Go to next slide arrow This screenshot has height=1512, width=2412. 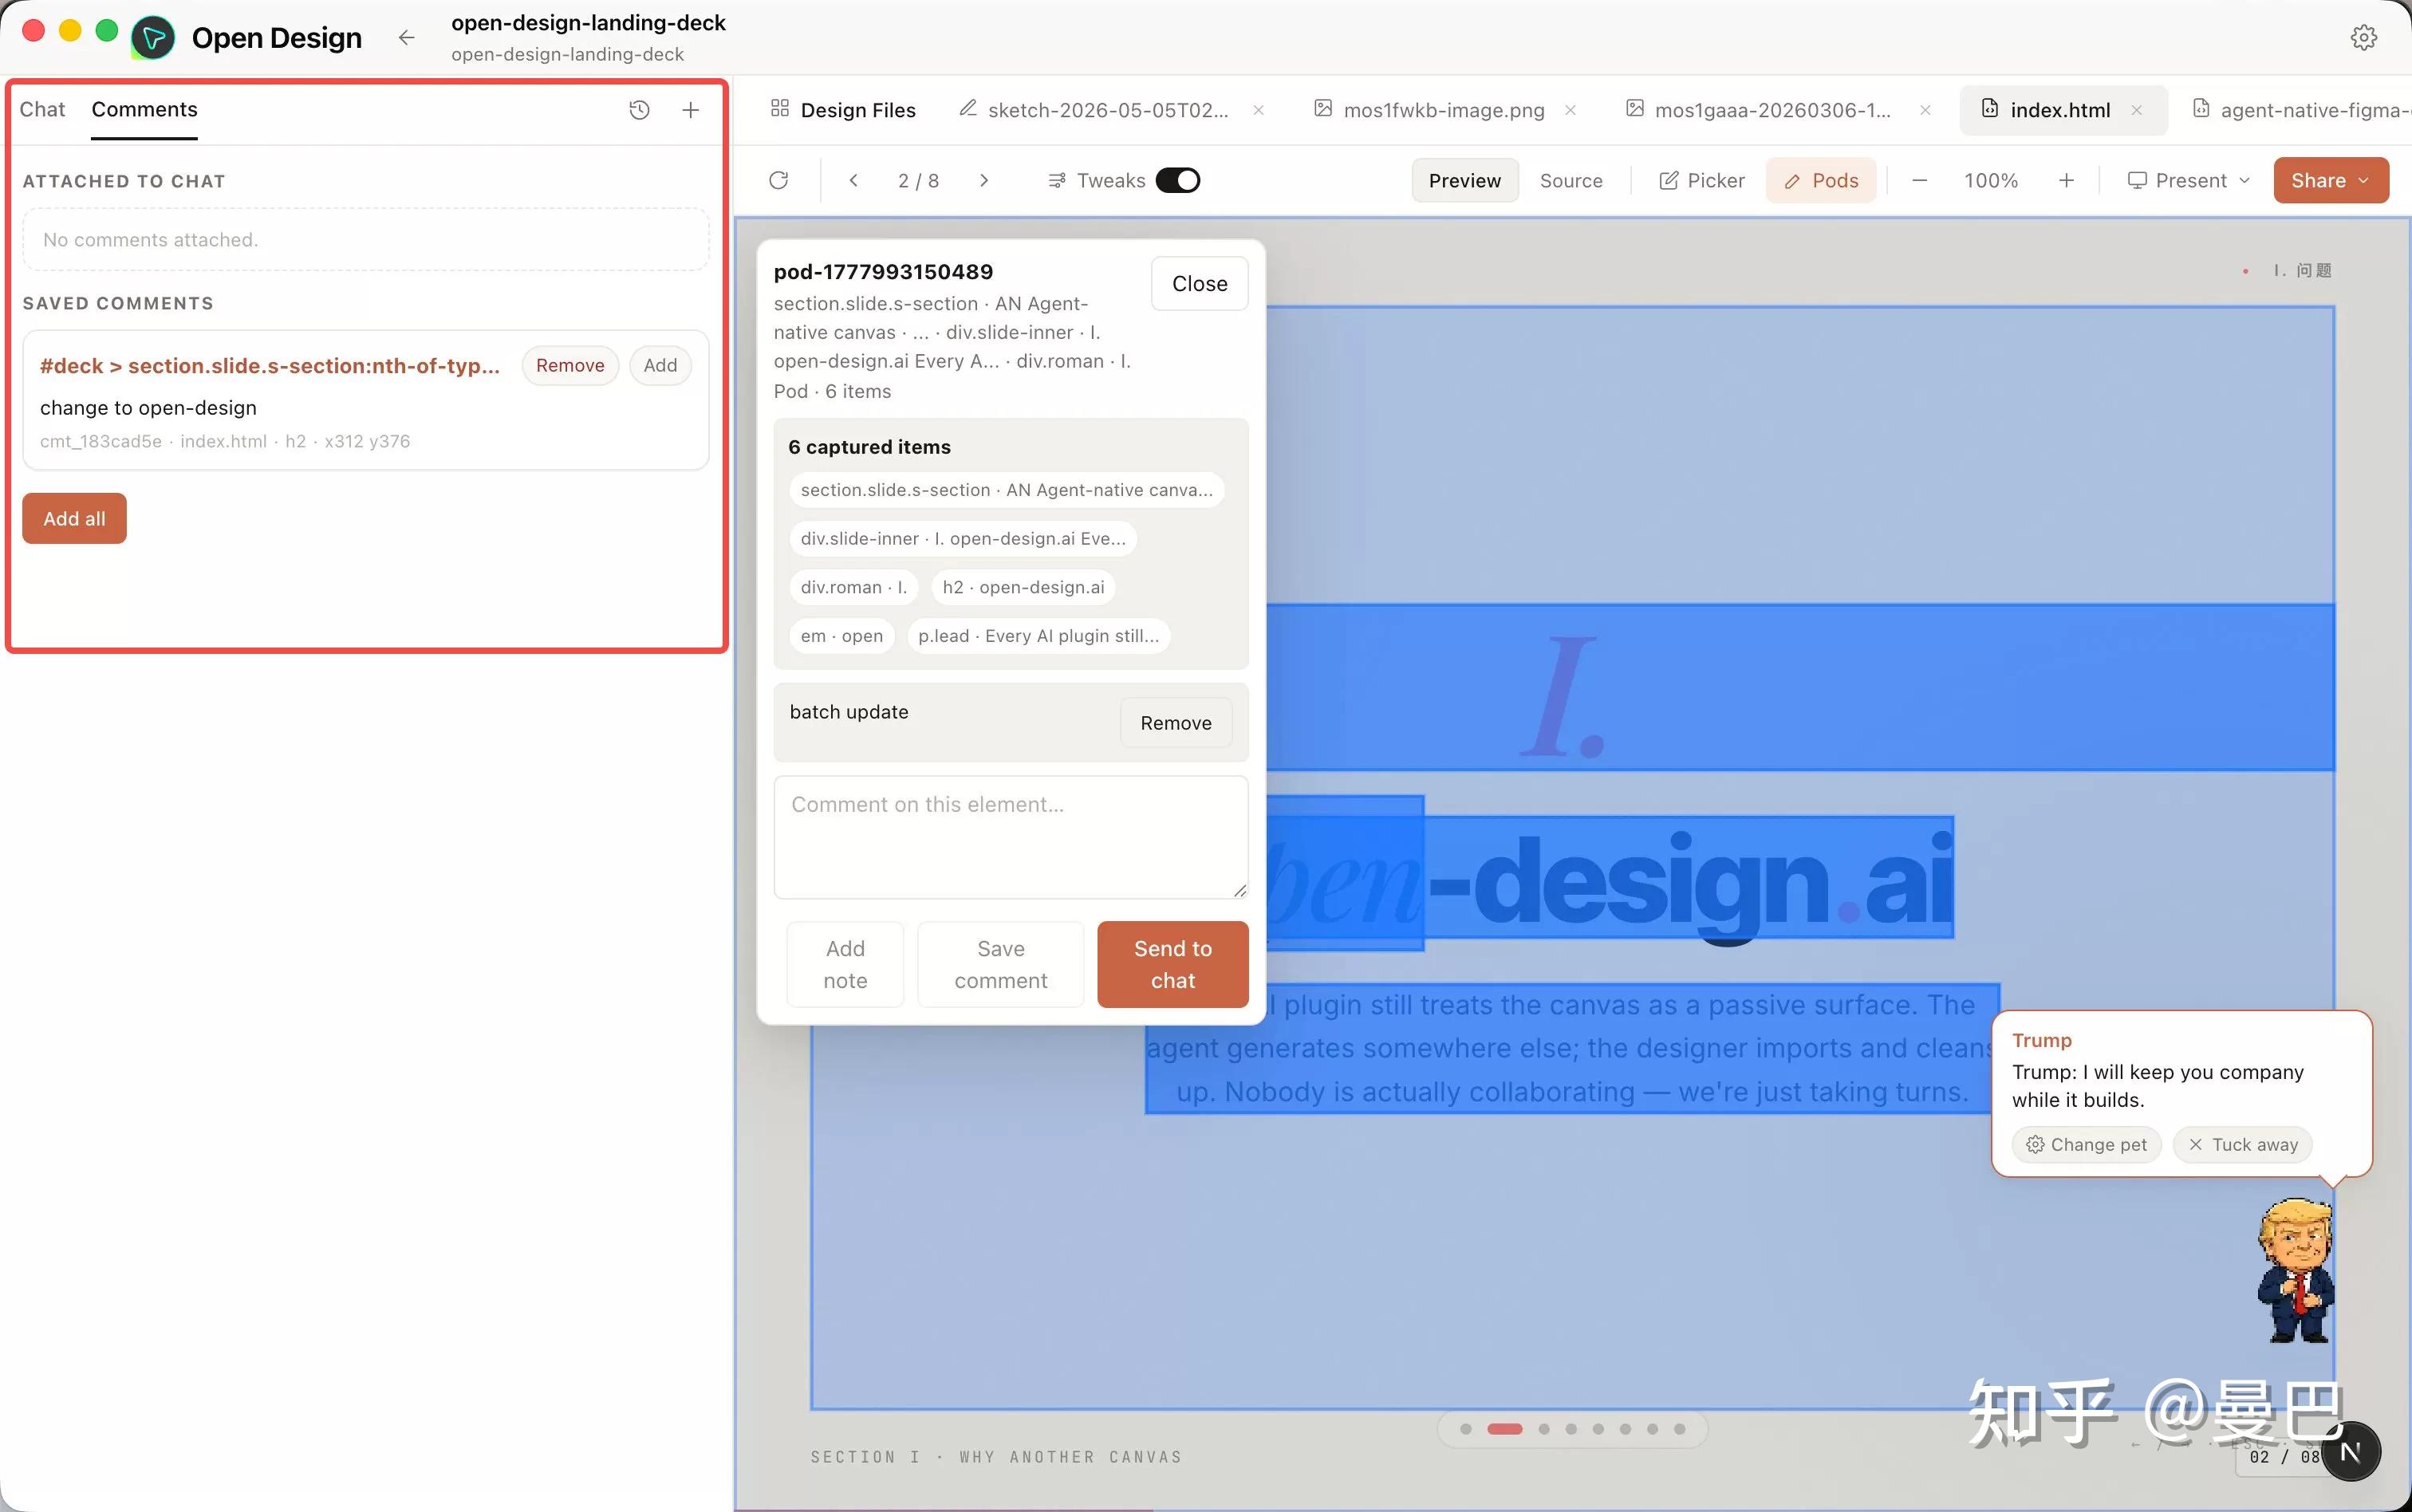(x=984, y=180)
